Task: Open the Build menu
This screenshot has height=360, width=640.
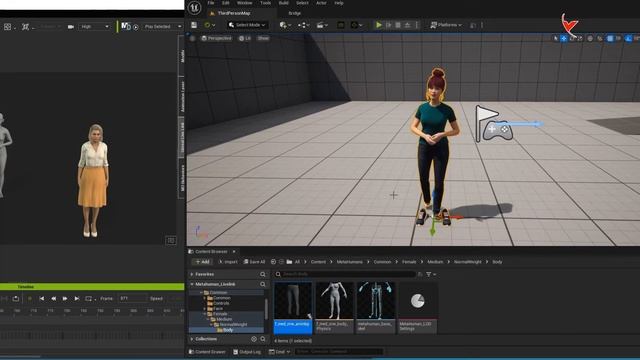Action: (x=284, y=3)
